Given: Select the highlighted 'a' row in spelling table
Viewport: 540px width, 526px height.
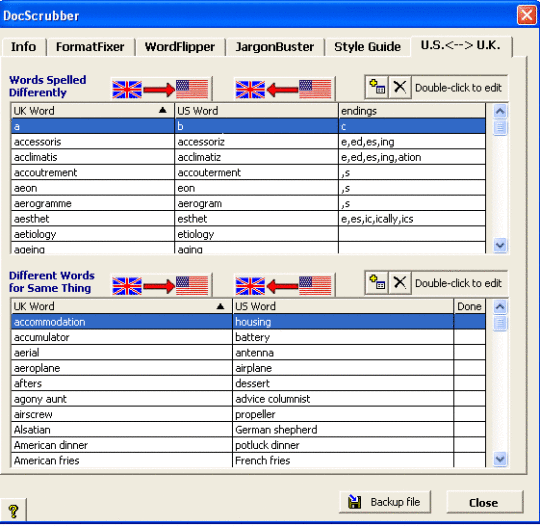Looking at the screenshot, I should (x=248, y=126).
